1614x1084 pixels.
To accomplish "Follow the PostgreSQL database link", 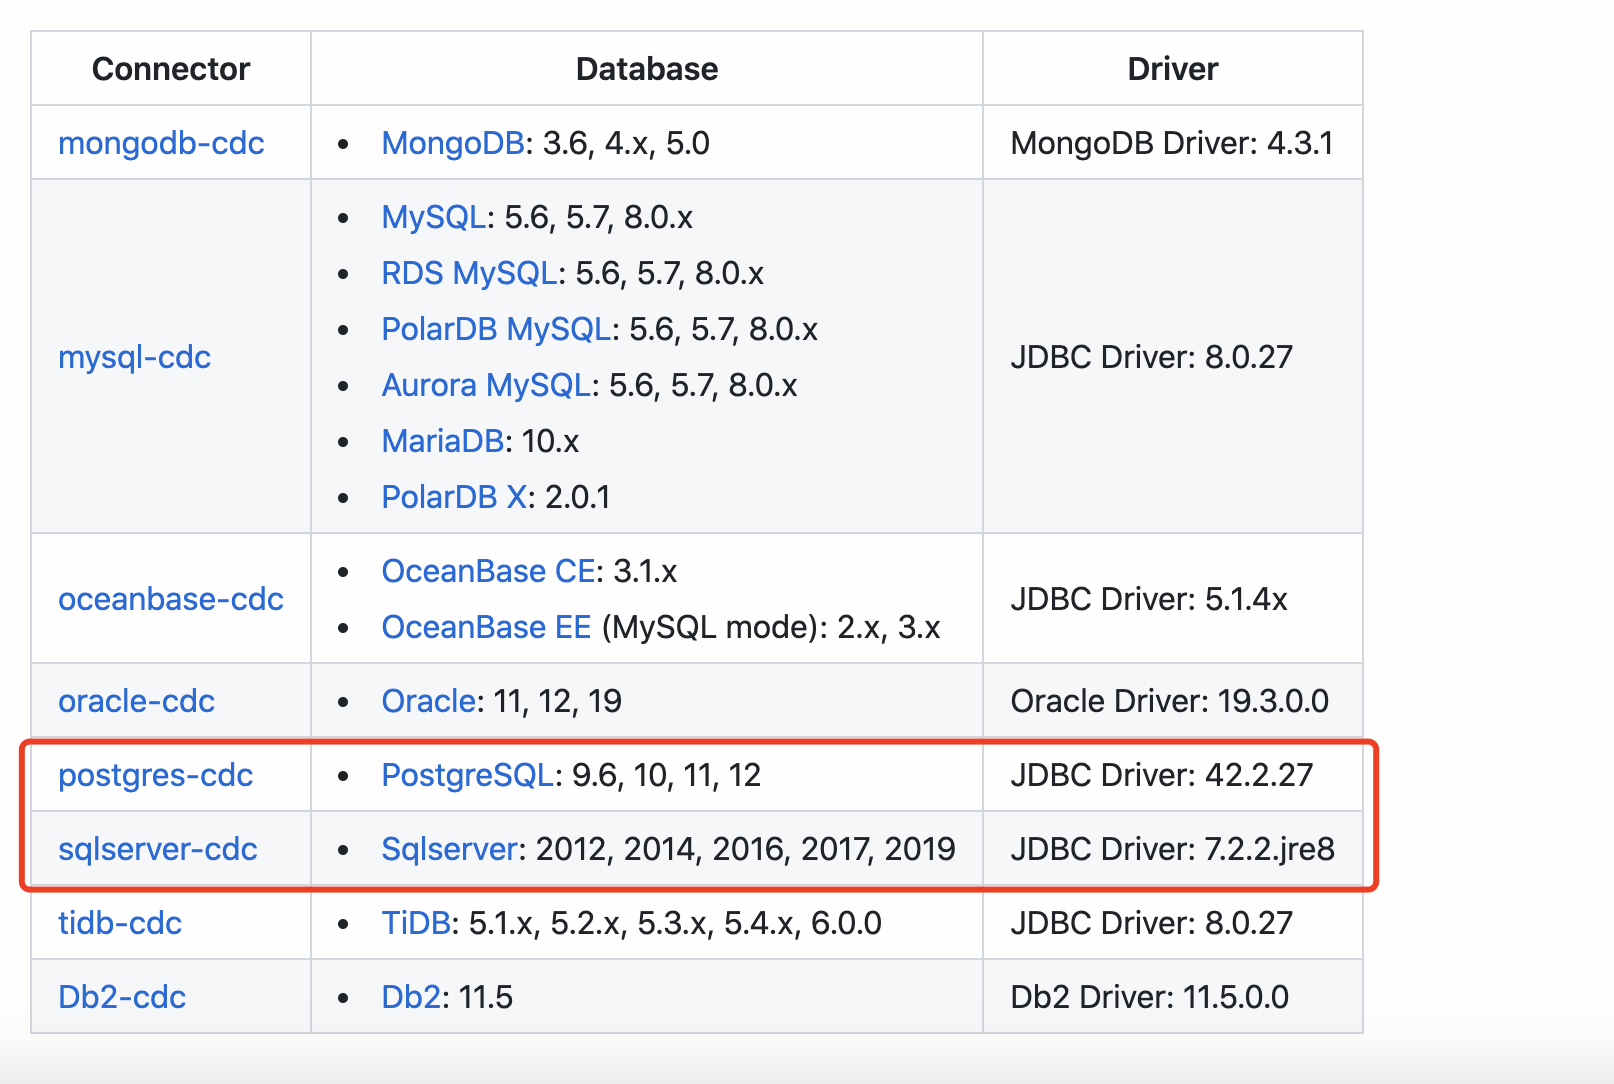I will (x=467, y=775).
